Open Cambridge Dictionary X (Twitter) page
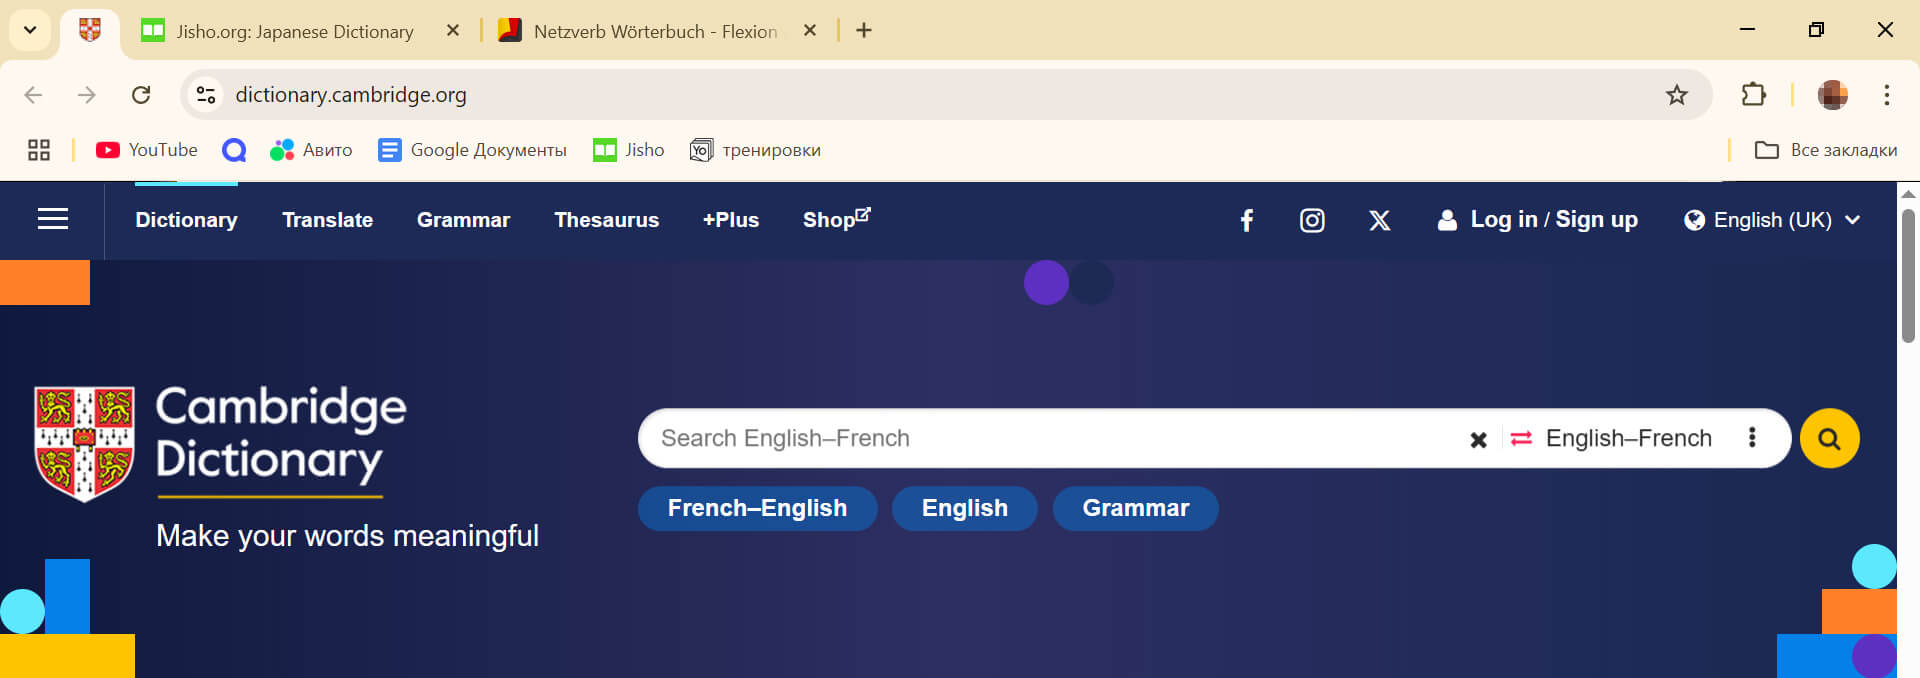 [x=1379, y=220]
